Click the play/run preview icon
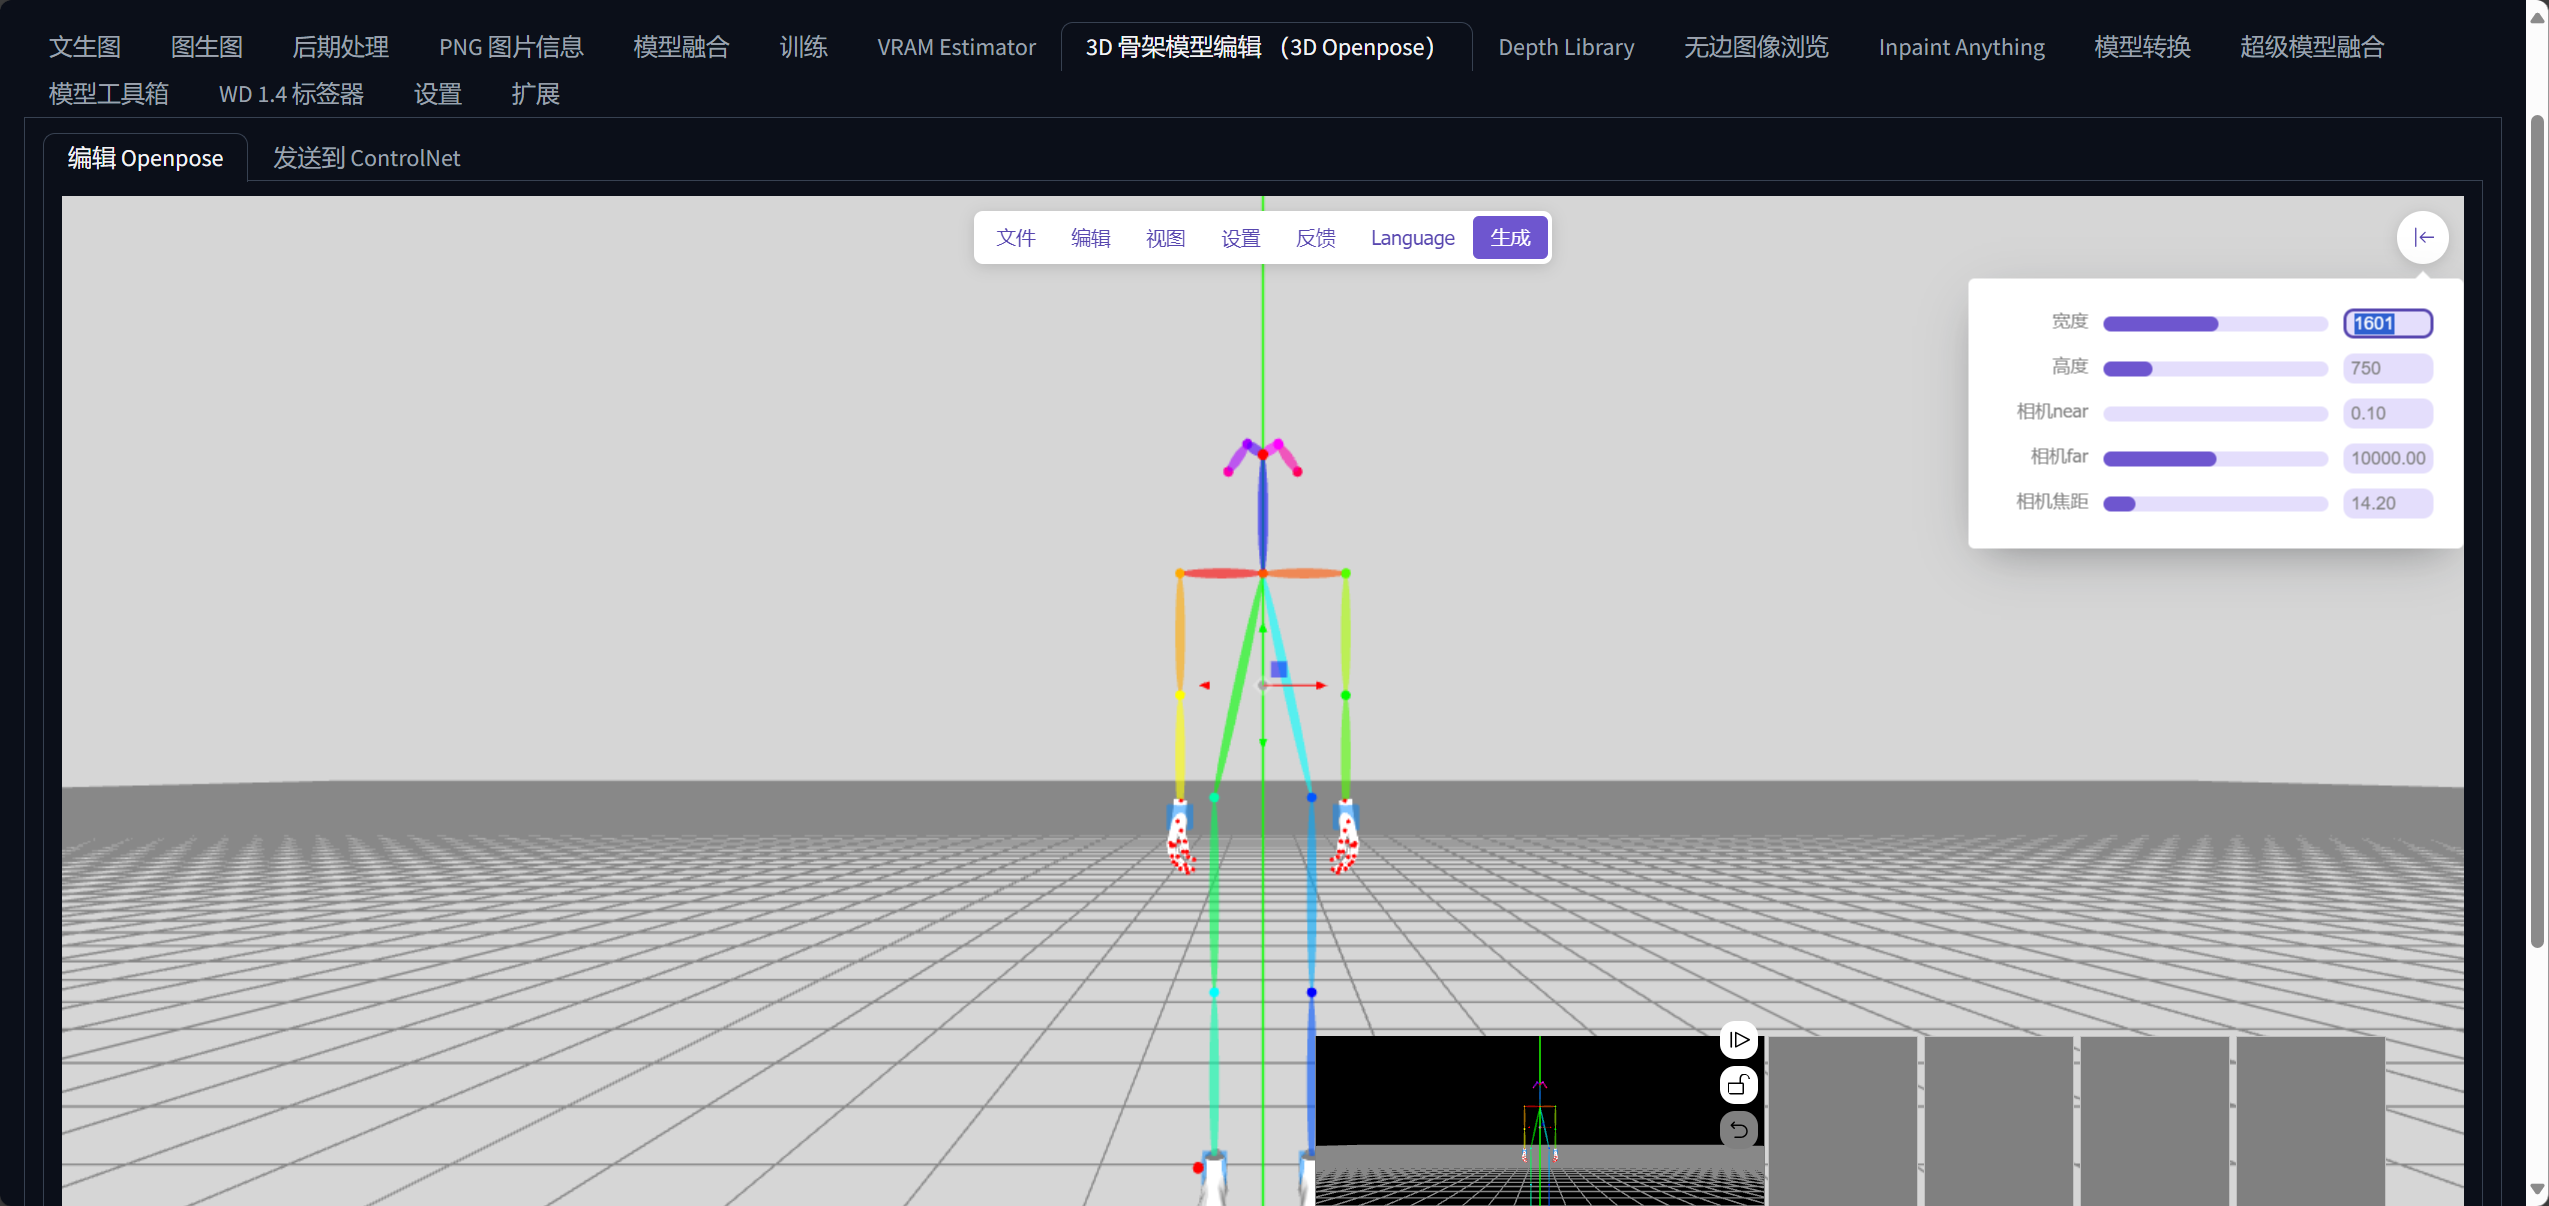Screen dimensions: 2549x1206 coord(1739,1040)
